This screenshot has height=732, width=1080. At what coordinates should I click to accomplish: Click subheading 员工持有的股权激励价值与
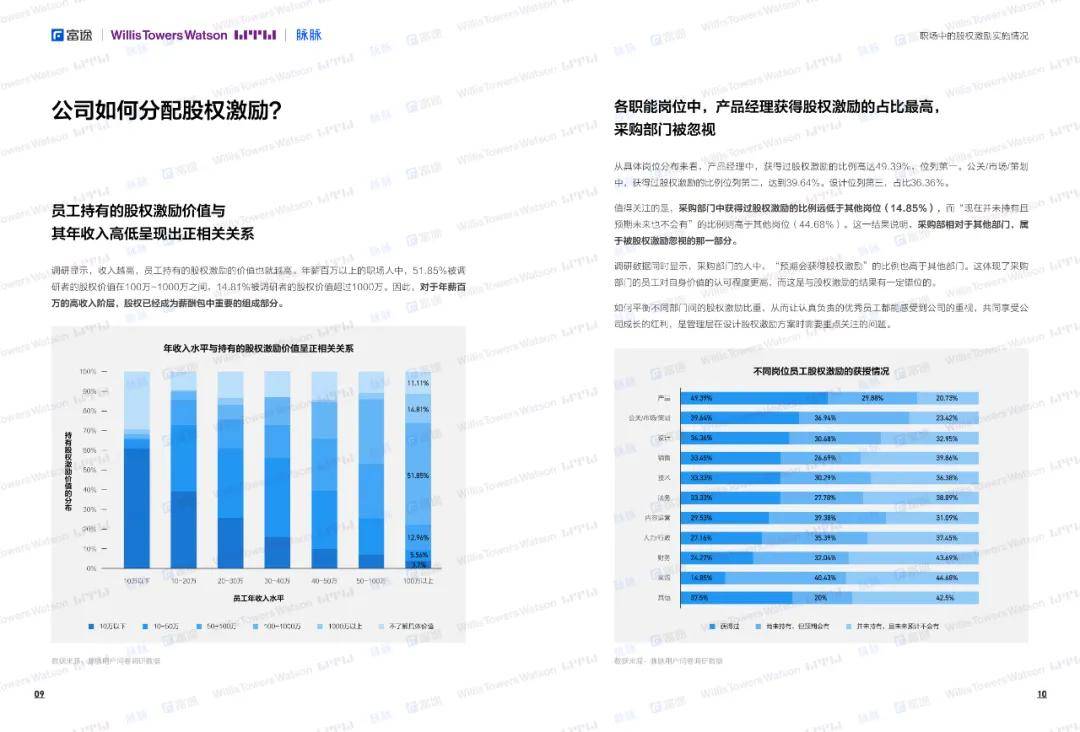coord(138,211)
